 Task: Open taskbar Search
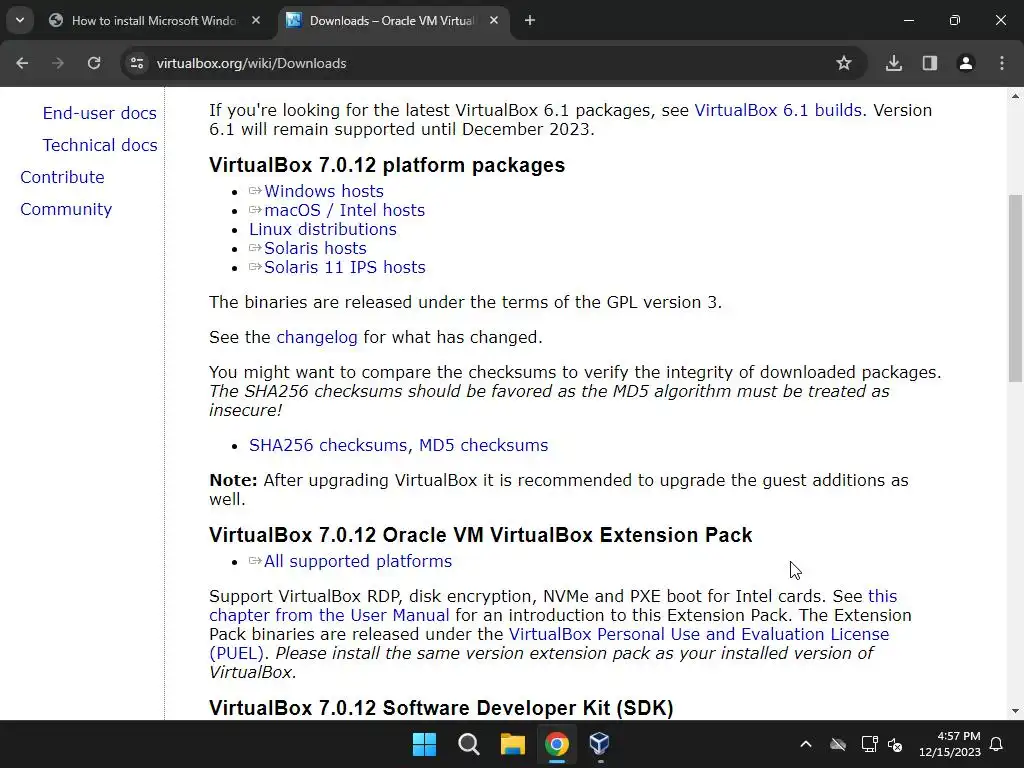tap(468, 744)
